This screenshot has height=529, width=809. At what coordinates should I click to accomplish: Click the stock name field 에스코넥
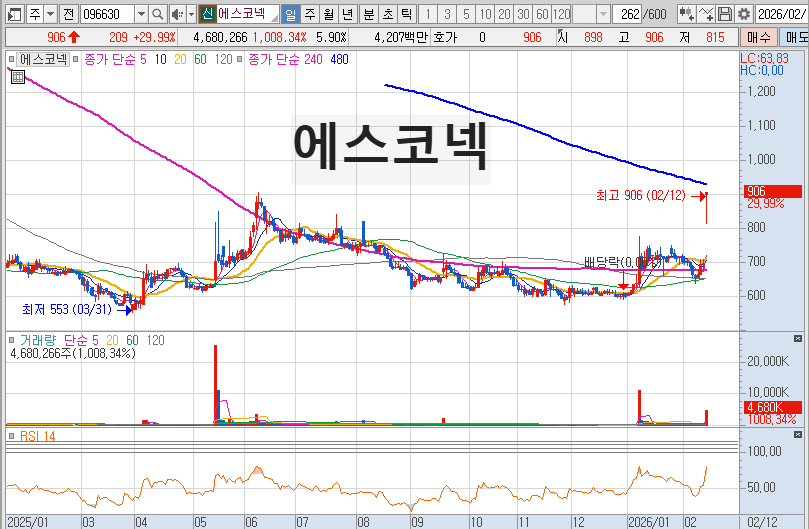point(246,14)
